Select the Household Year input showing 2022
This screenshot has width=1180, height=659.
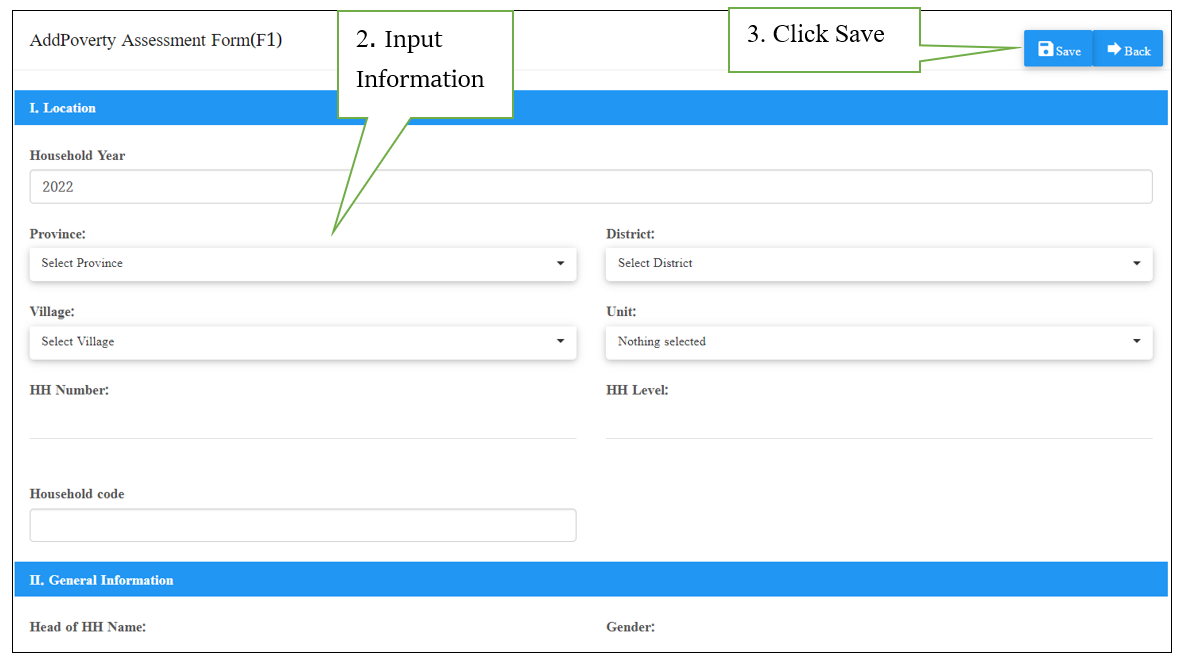pyautogui.click(x=590, y=186)
